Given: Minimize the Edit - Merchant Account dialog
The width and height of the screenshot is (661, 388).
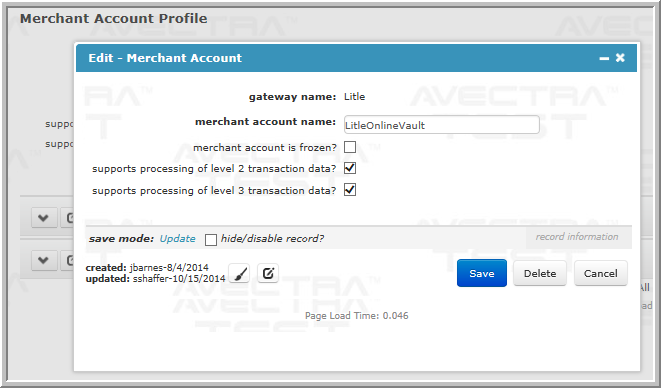Looking at the screenshot, I should tap(604, 58).
